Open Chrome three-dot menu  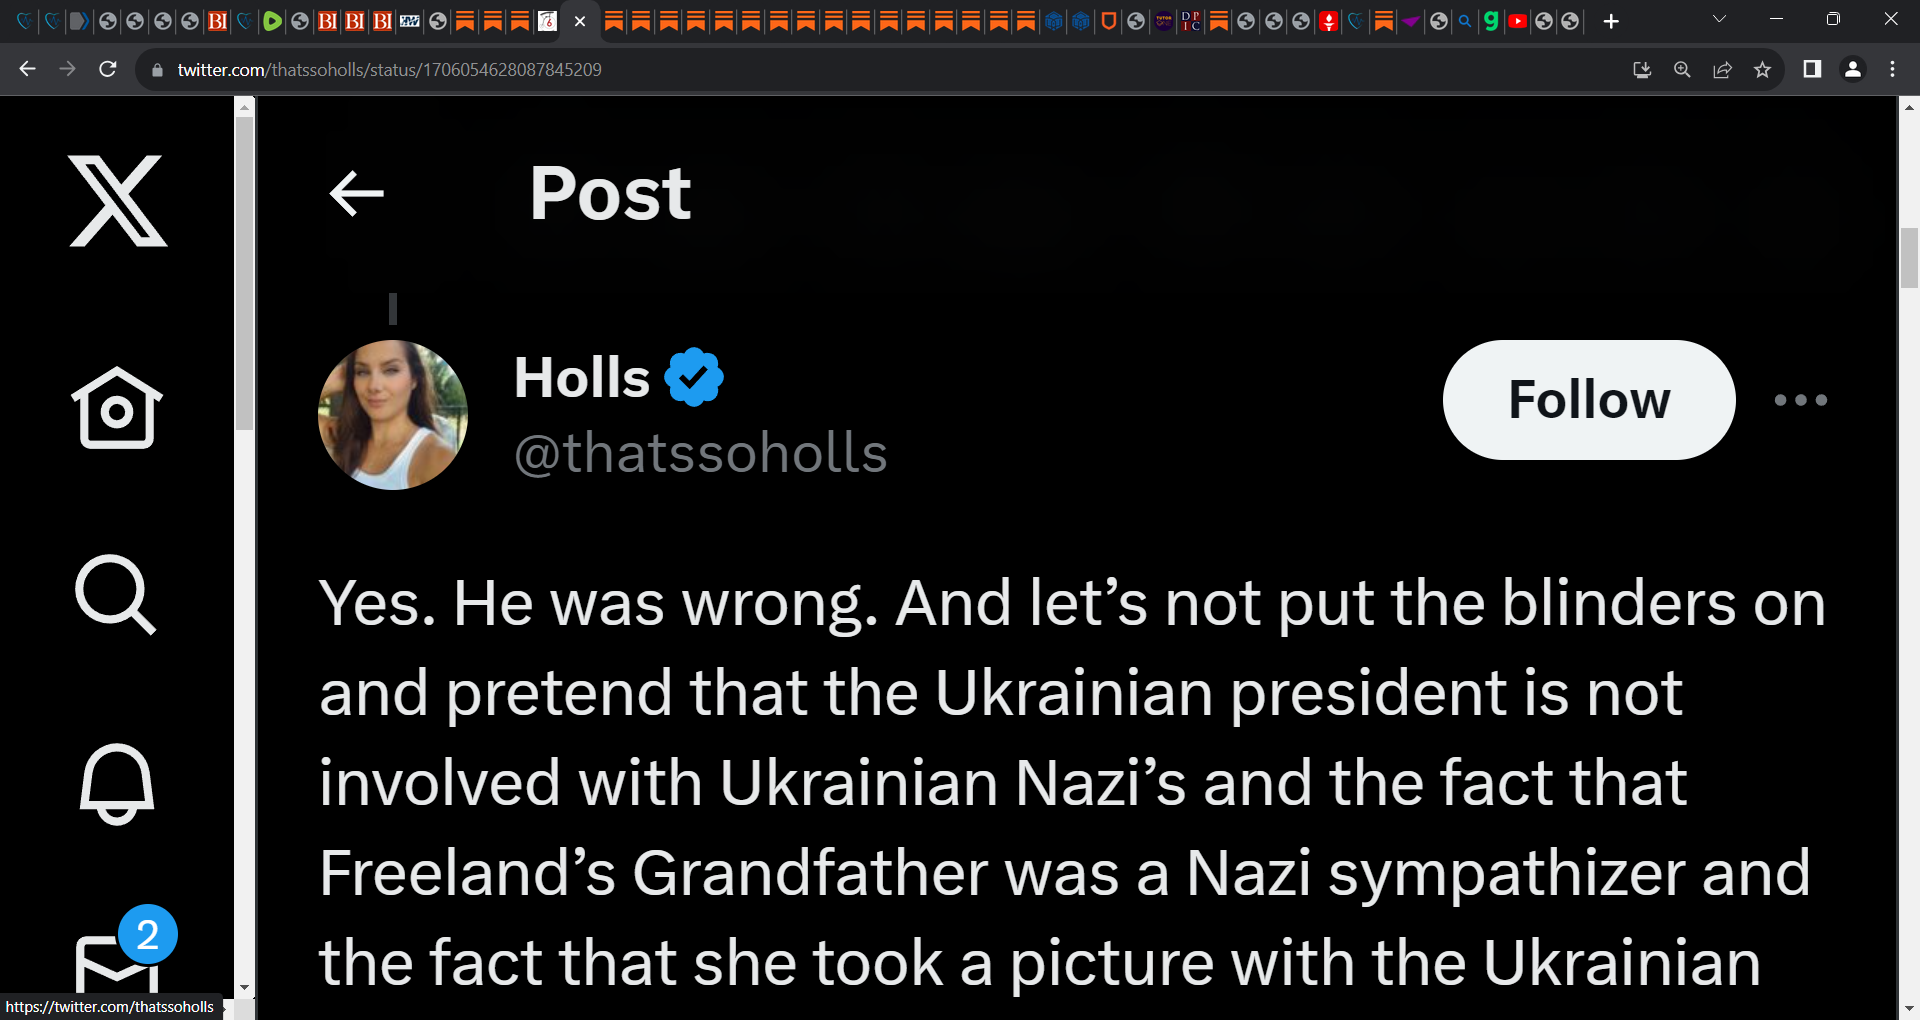[1892, 69]
